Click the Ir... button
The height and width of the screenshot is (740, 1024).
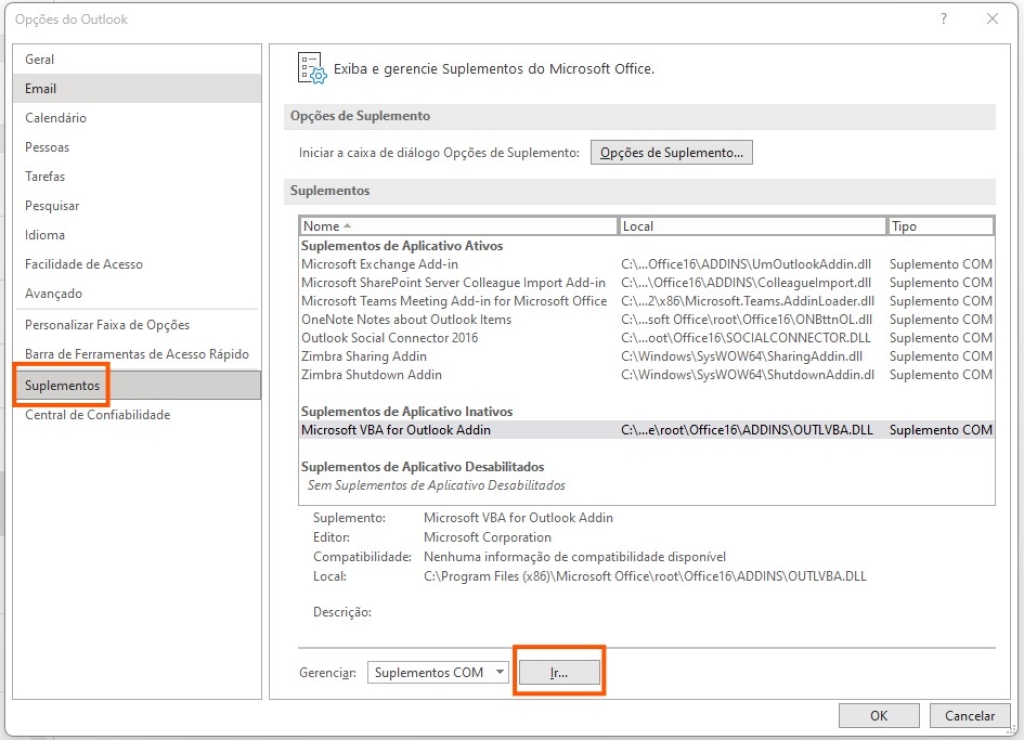point(559,672)
